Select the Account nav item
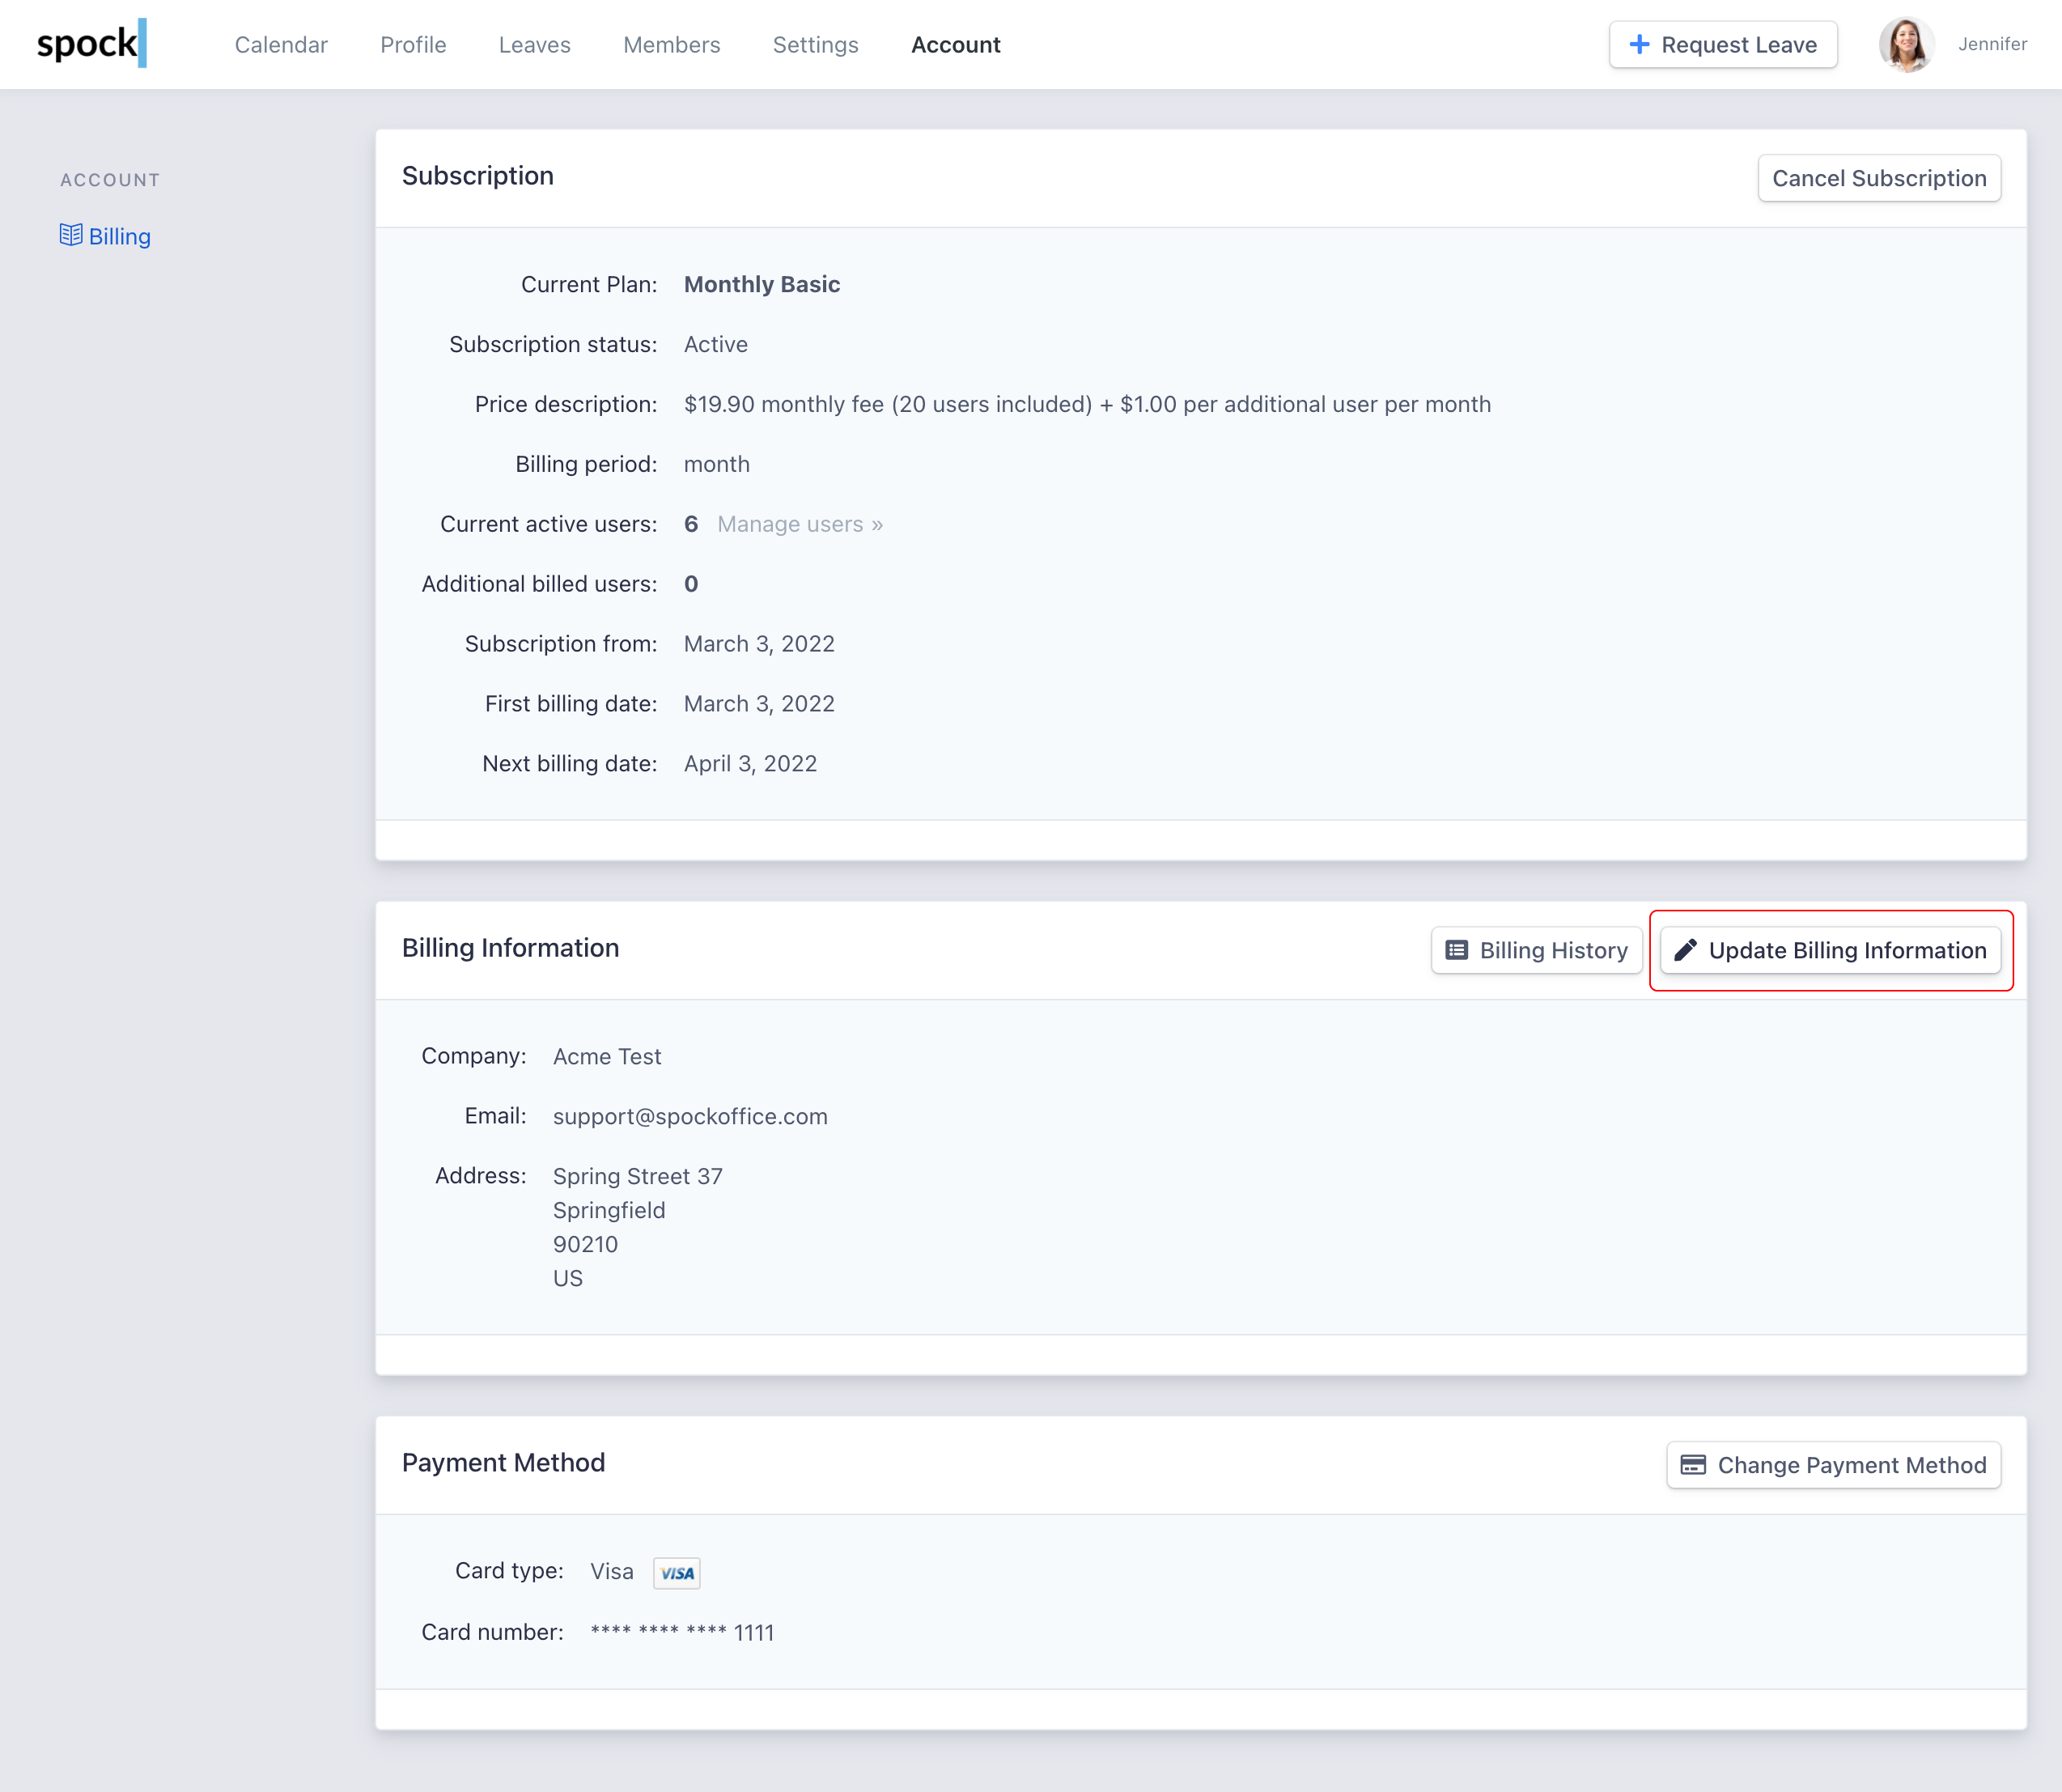Viewport: 2062px width, 1792px height. click(955, 45)
